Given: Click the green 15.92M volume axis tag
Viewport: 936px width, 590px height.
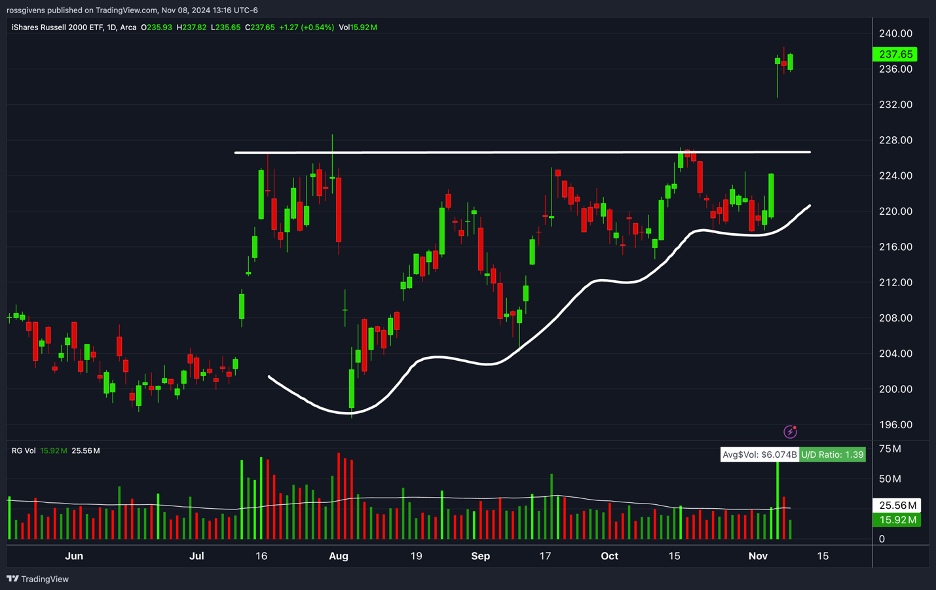Looking at the screenshot, I should tap(897, 520).
